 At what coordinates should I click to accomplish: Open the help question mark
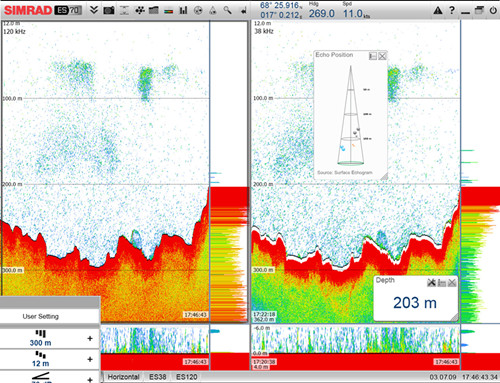point(452,10)
